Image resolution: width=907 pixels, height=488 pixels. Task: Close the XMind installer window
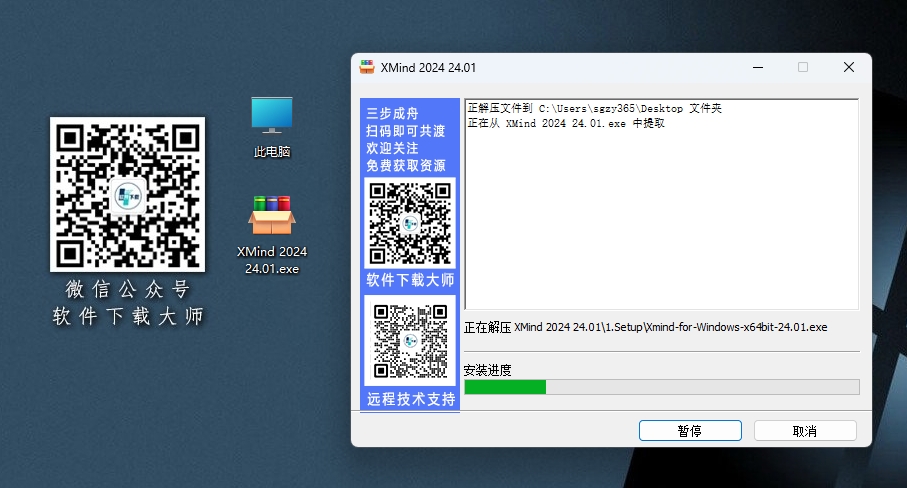tap(849, 67)
